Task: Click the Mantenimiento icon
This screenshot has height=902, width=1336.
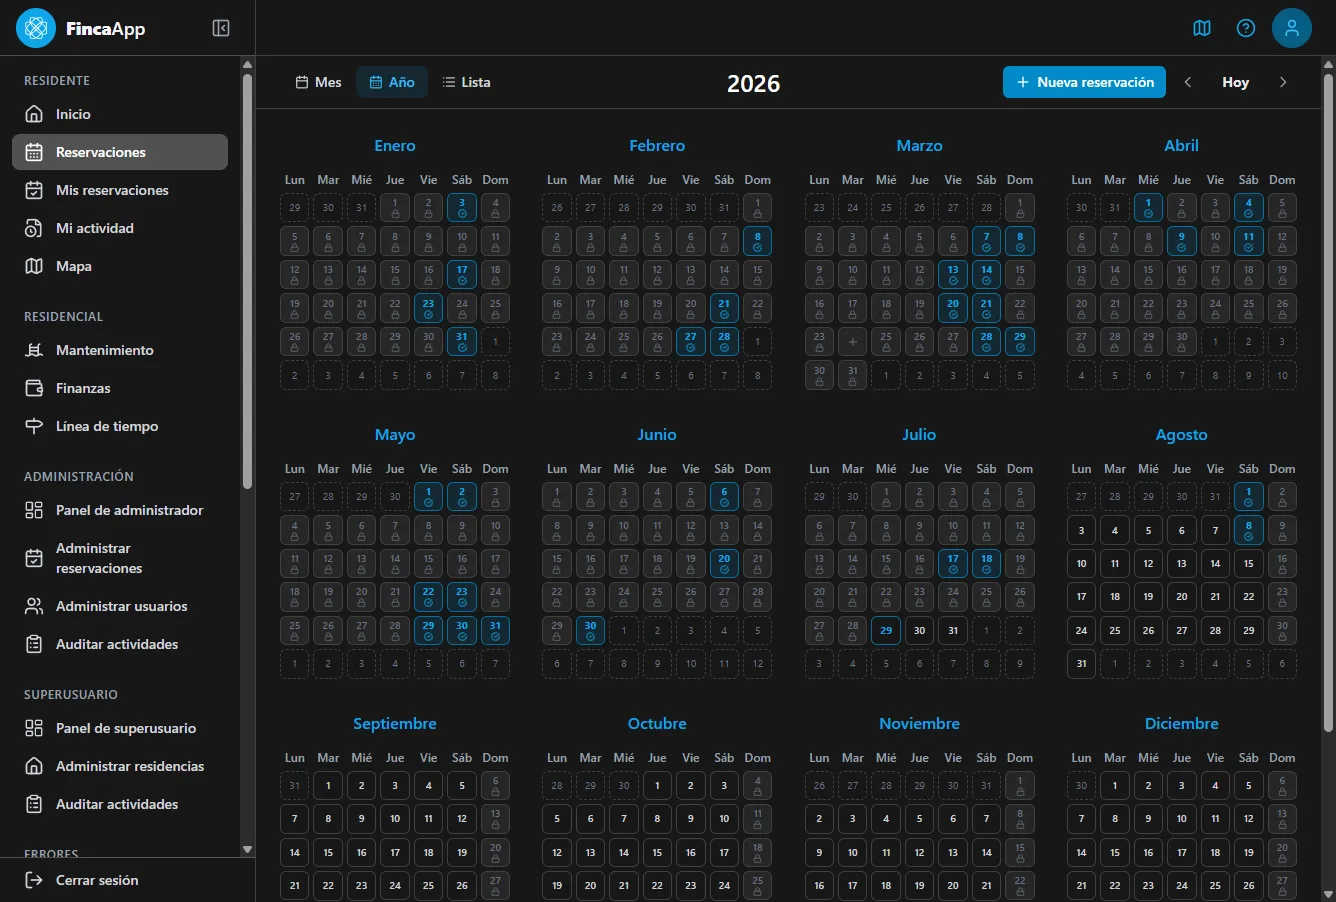Action: coord(34,350)
